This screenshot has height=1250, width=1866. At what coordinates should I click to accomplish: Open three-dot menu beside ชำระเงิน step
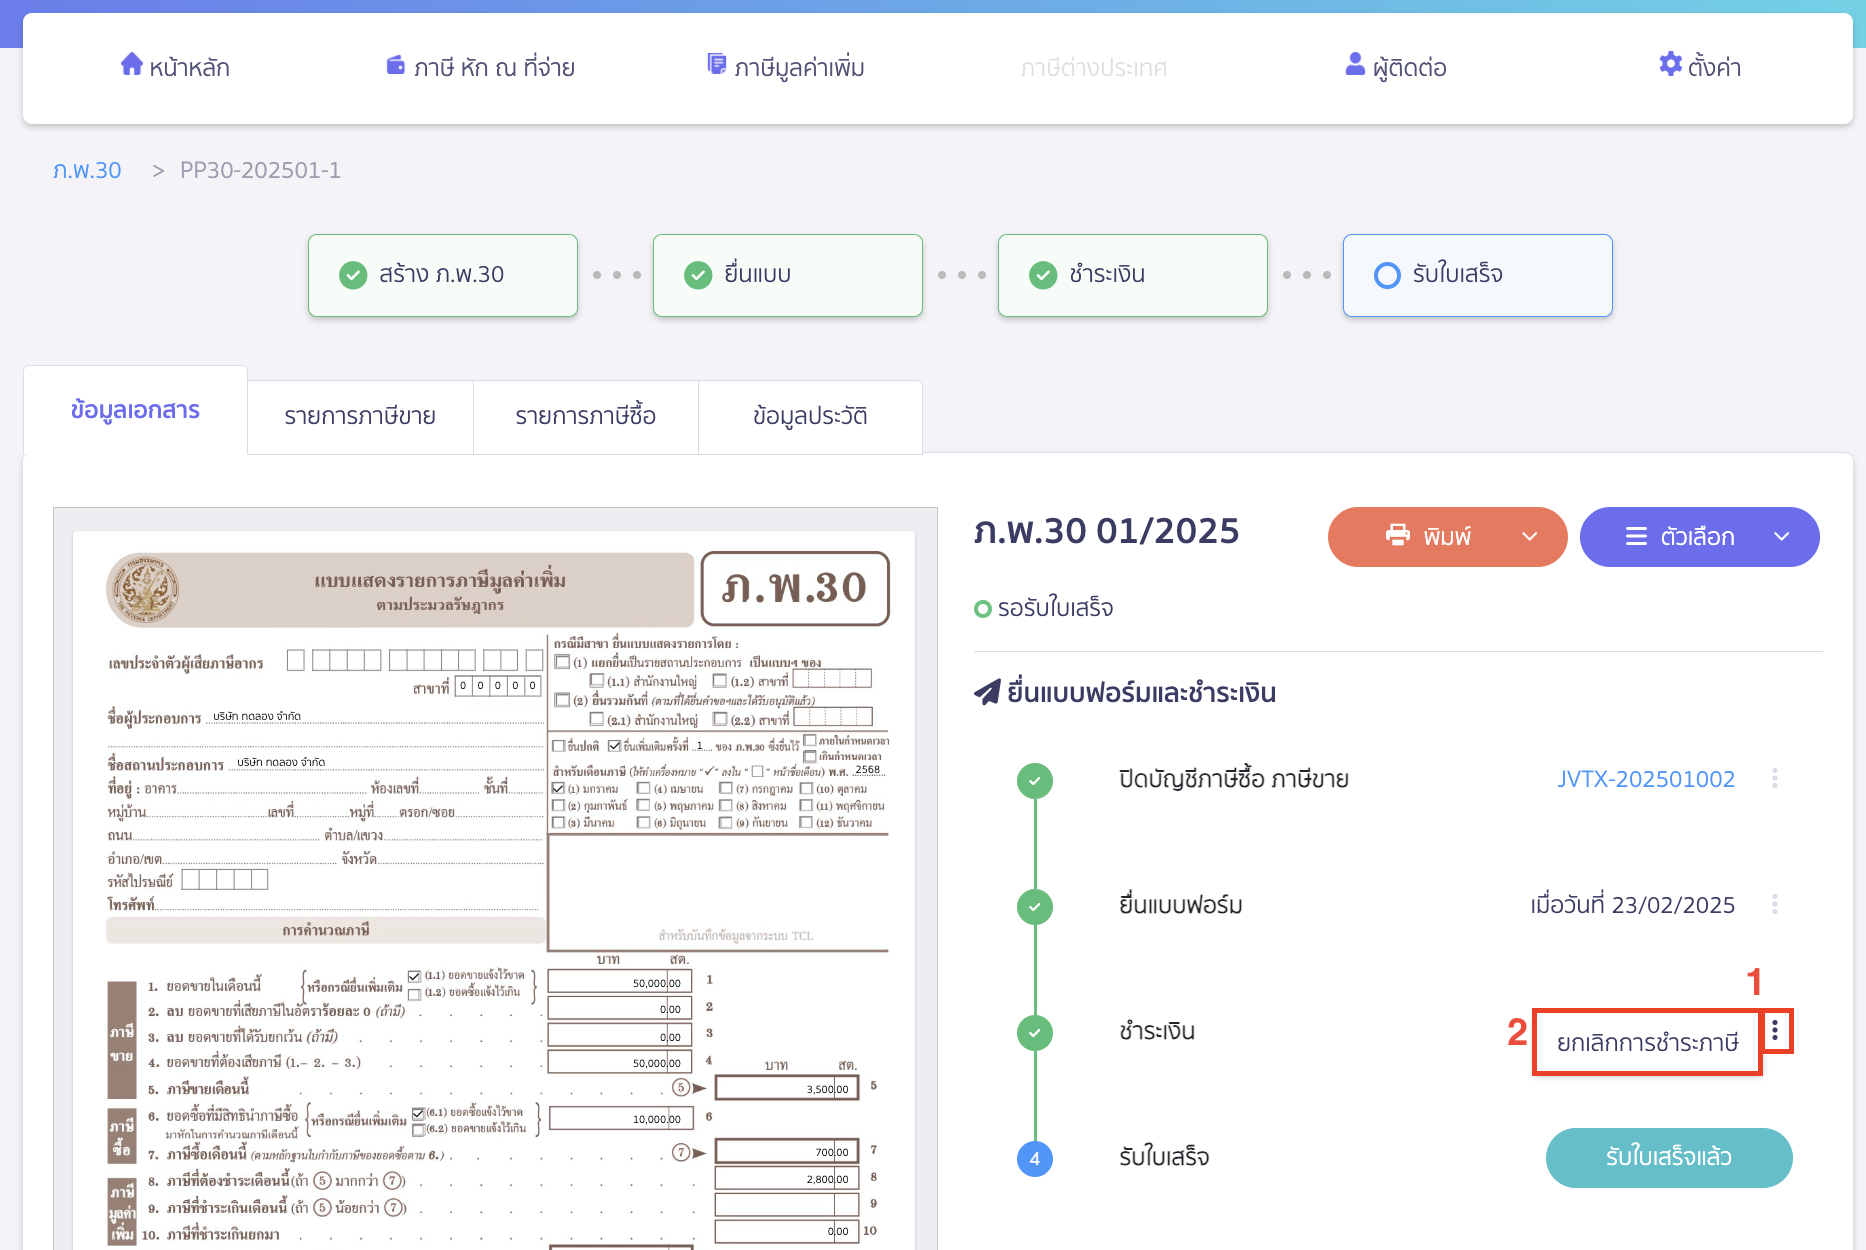(1775, 1031)
